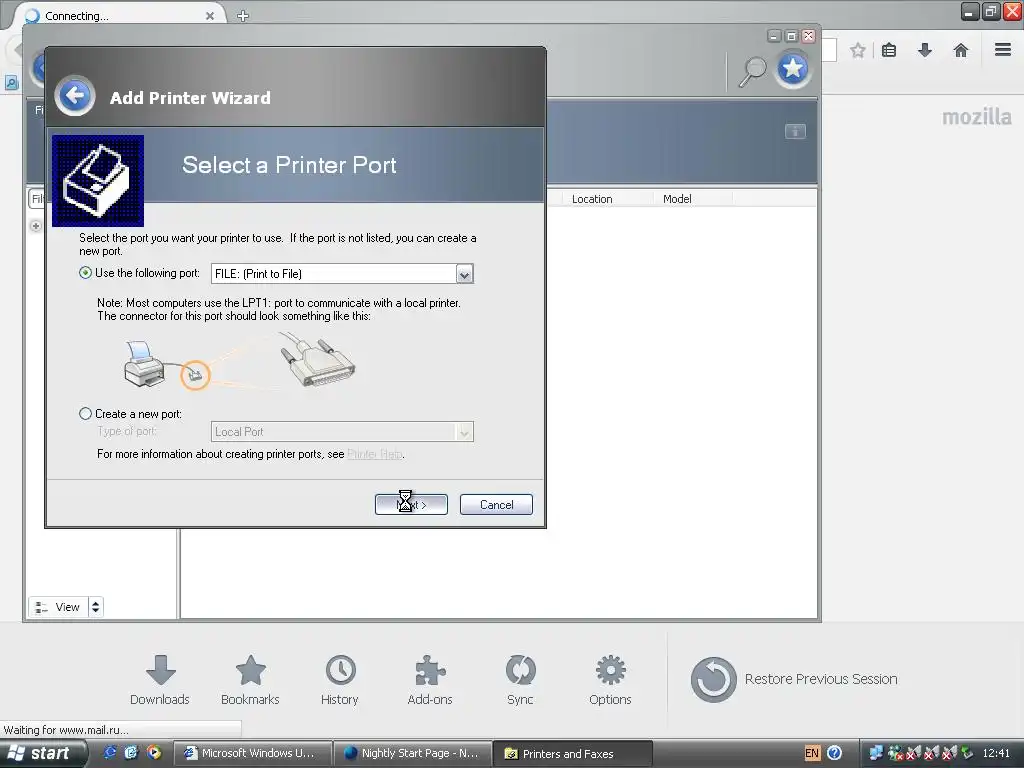Click the printer image in the wizard header
Image resolution: width=1024 pixels, height=768 pixels.
[x=98, y=181]
